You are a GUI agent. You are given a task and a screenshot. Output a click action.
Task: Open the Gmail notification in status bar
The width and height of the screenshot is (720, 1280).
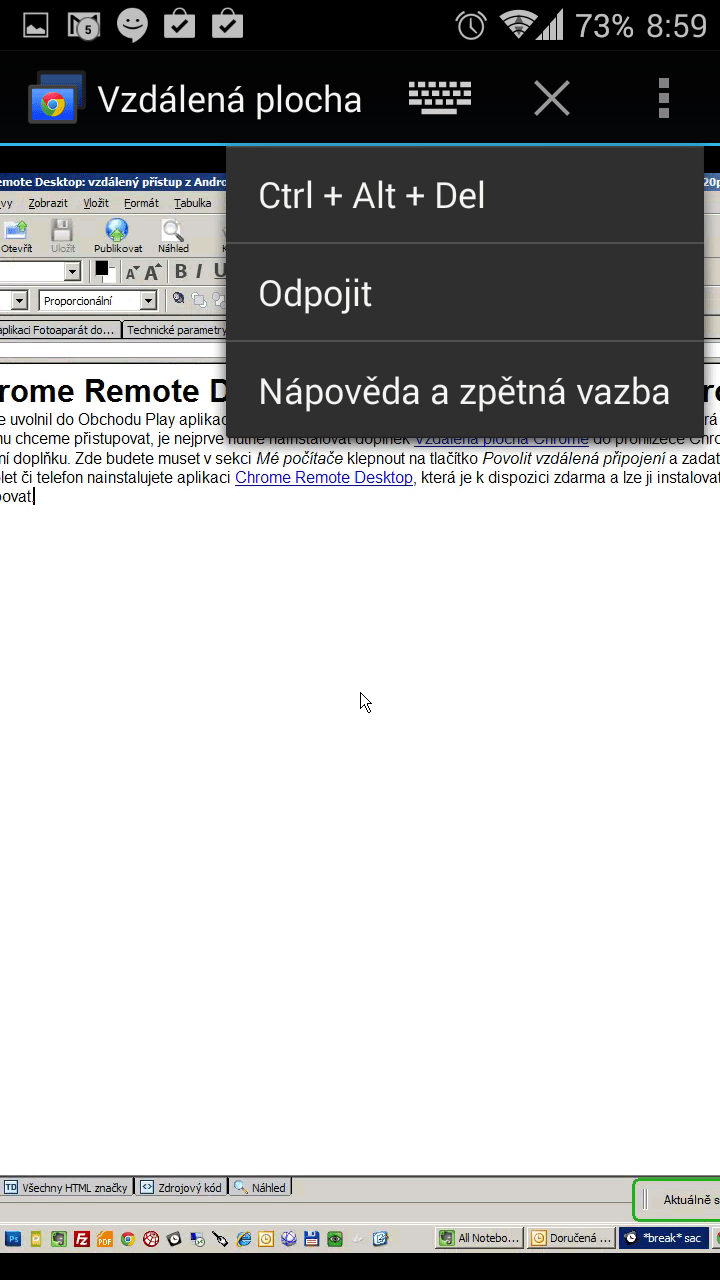[83, 25]
